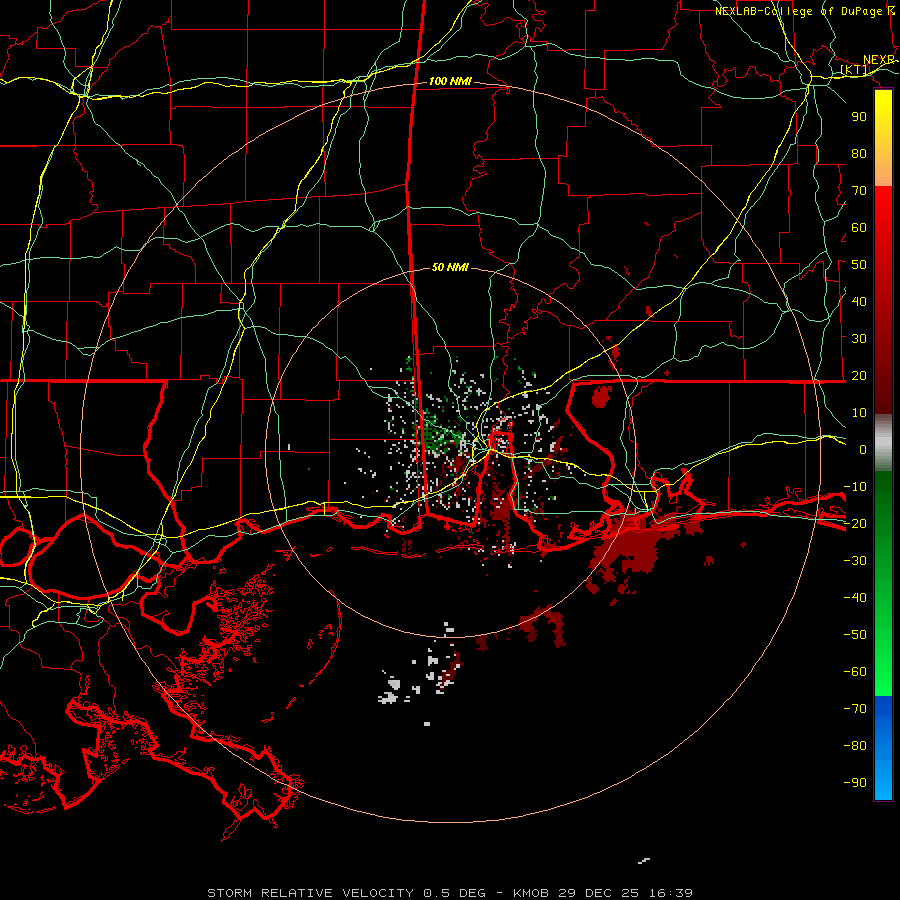900x900 pixels.
Task: Click the NEXR label above the scale
Action: tap(879, 60)
